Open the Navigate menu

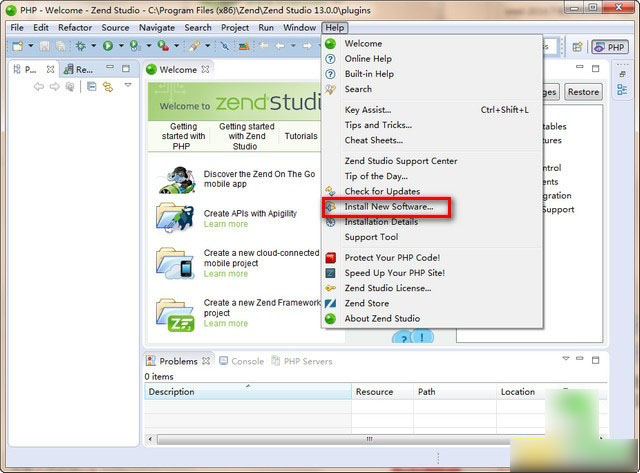pyautogui.click(x=157, y=28)
